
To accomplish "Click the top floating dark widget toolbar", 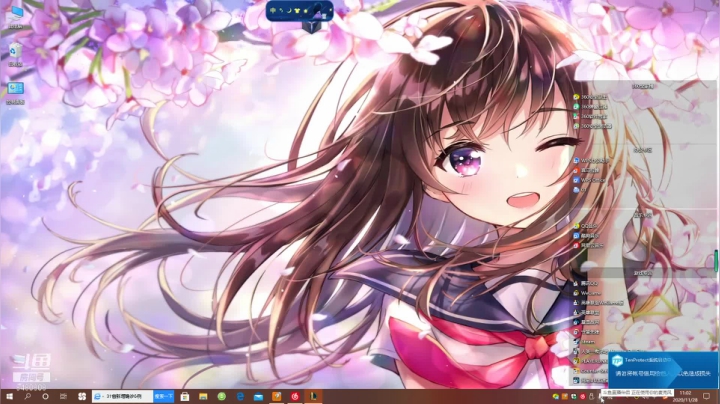I will [x=299, y=11].
